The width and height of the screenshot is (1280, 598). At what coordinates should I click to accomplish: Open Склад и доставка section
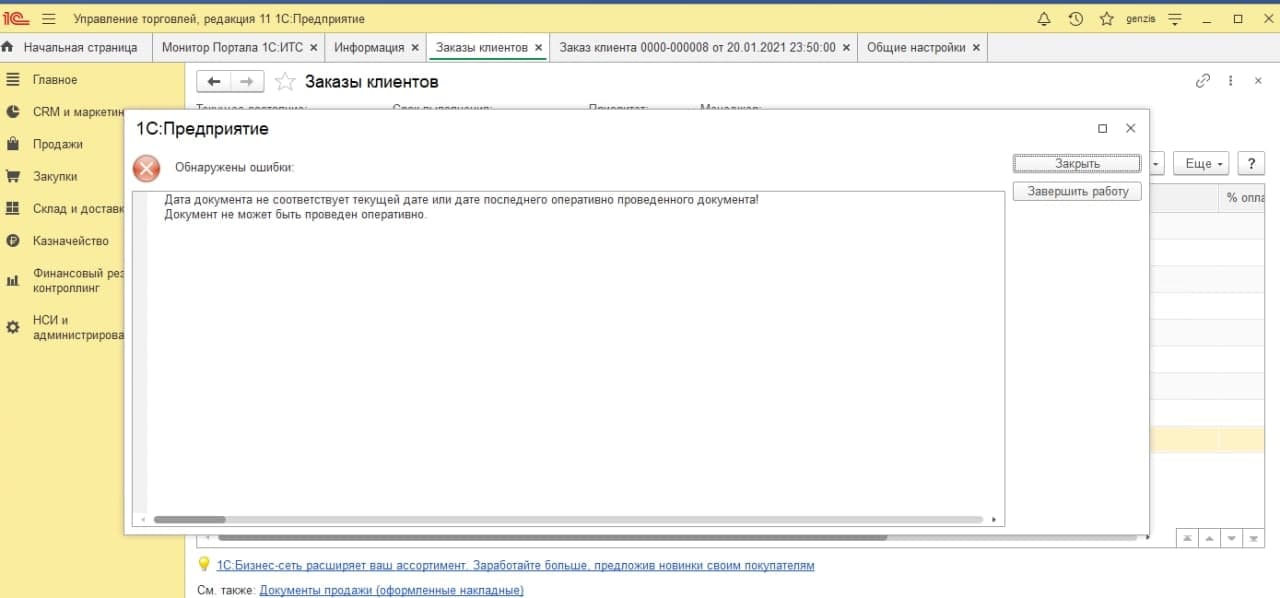78,209
